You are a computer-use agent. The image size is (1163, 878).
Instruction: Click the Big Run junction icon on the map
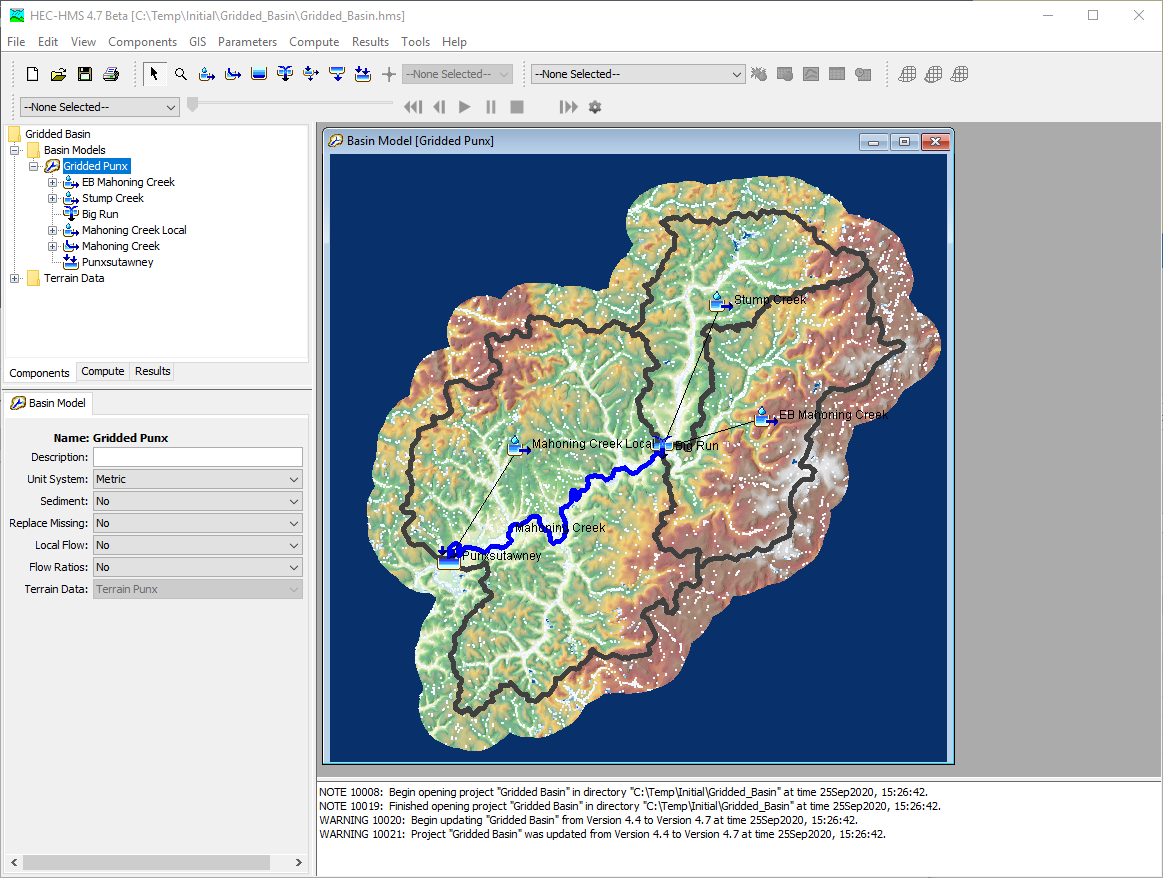tap(664, 444)
